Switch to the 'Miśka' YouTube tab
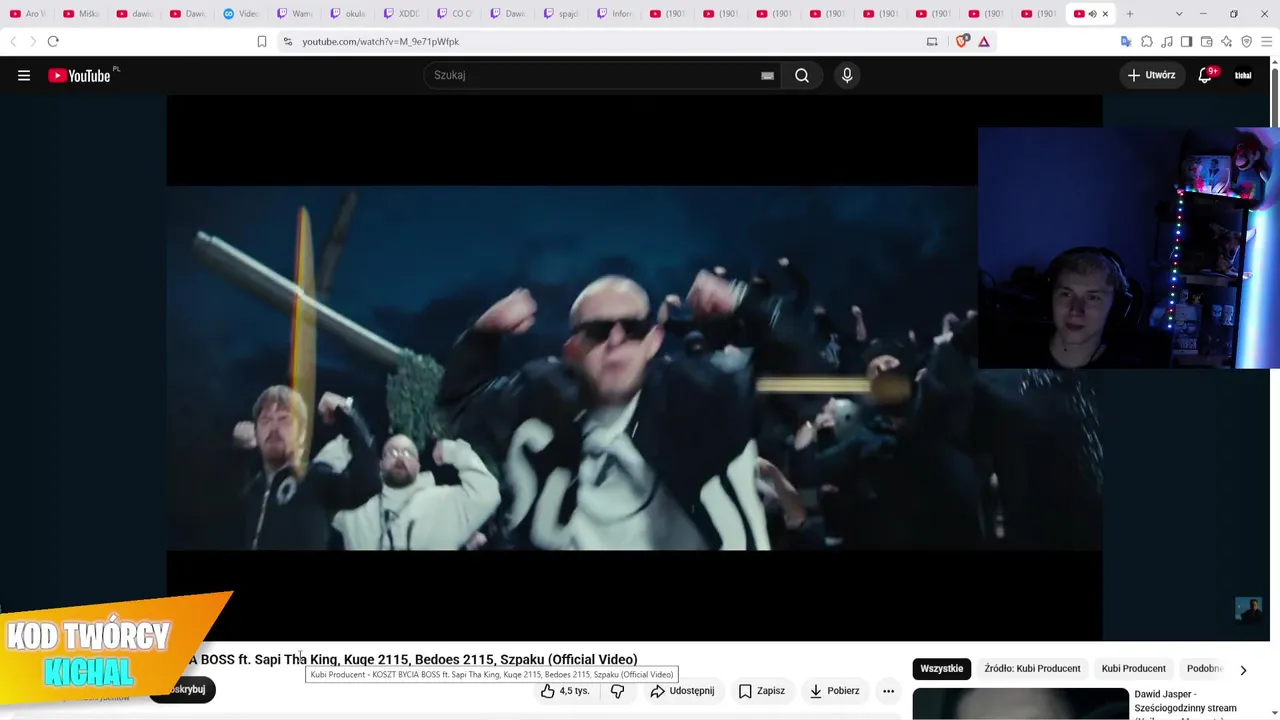 click(x=82, y=14)
